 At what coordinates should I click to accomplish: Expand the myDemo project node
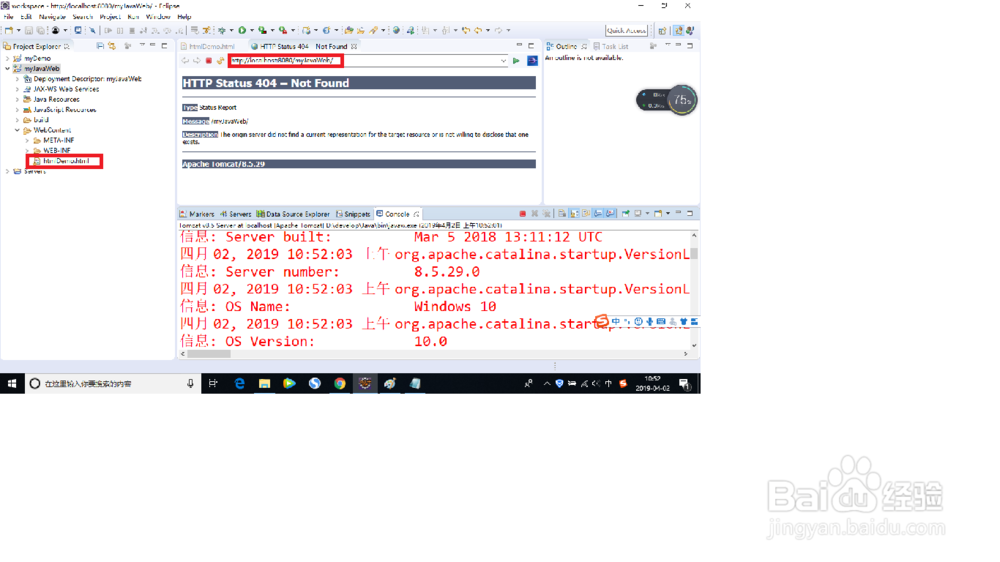[8, 58]
